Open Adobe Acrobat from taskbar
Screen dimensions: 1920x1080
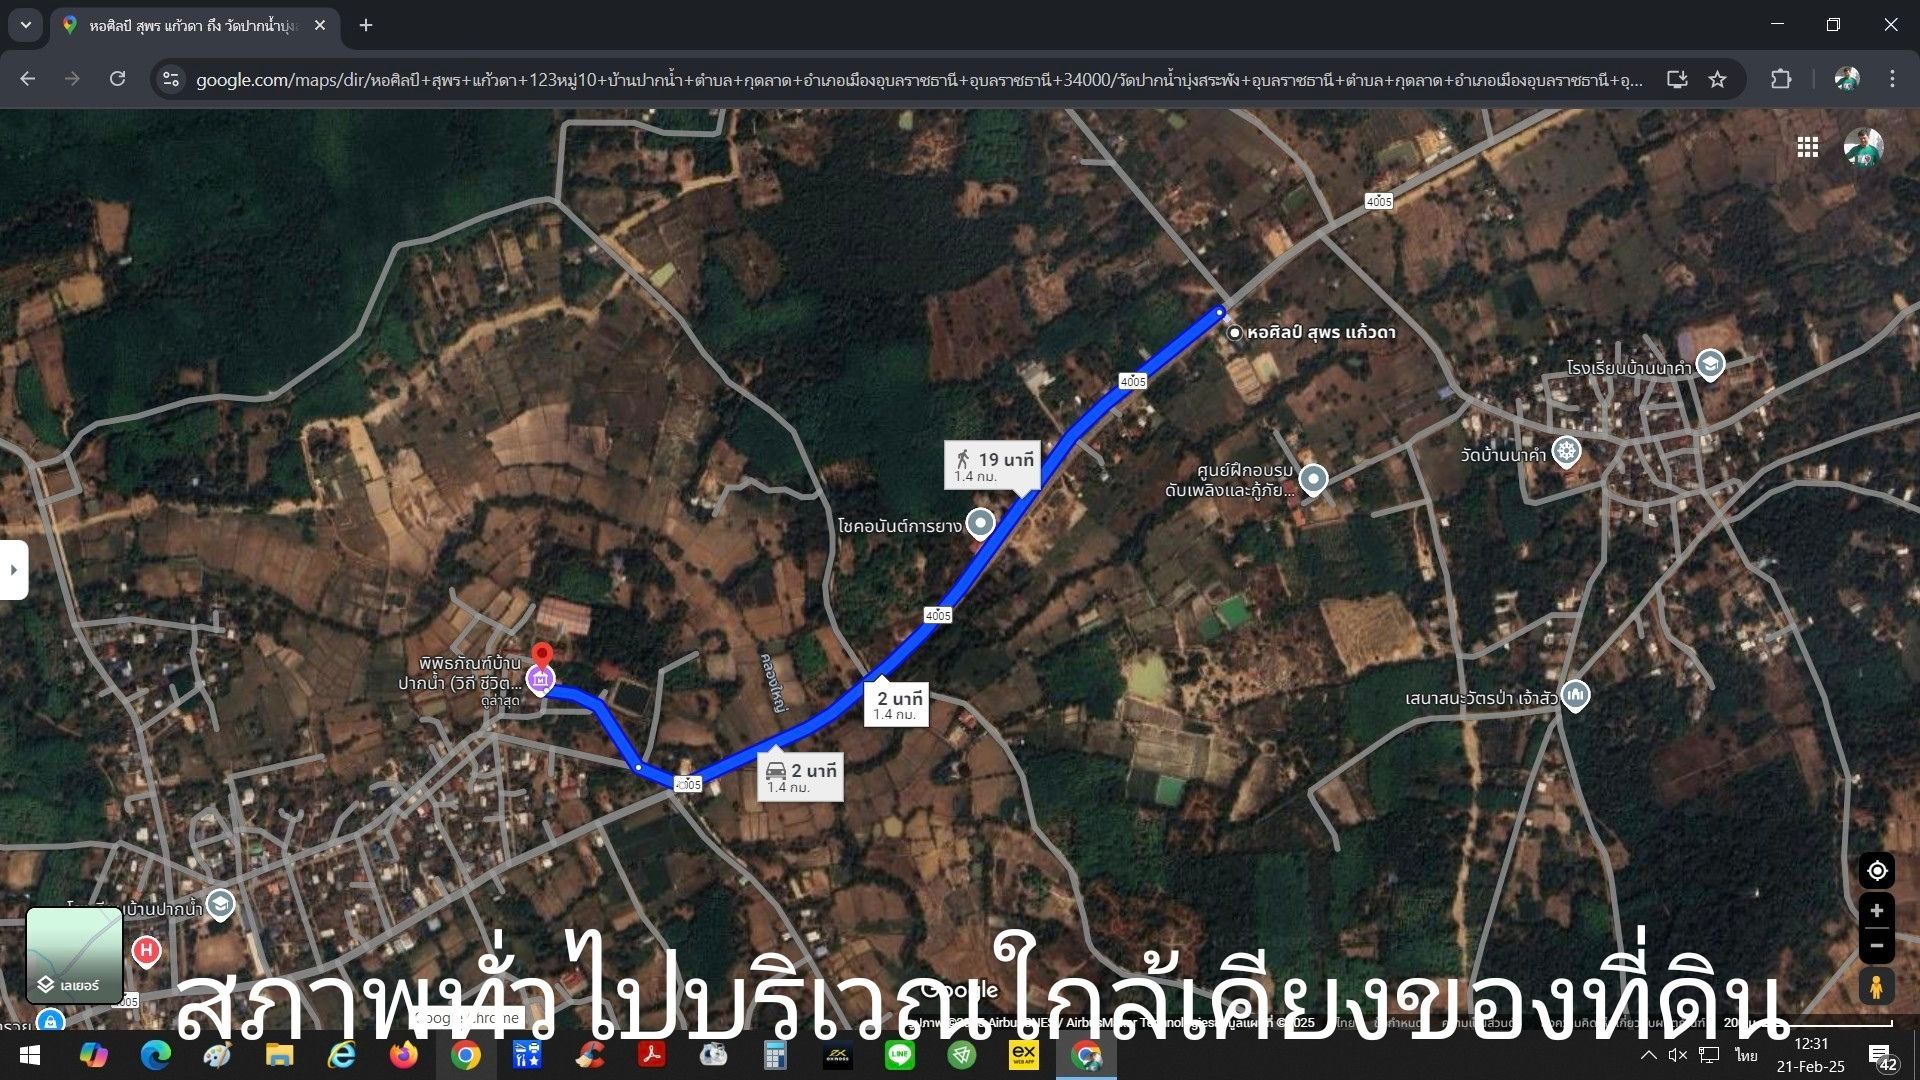[x=651, y=1056]
